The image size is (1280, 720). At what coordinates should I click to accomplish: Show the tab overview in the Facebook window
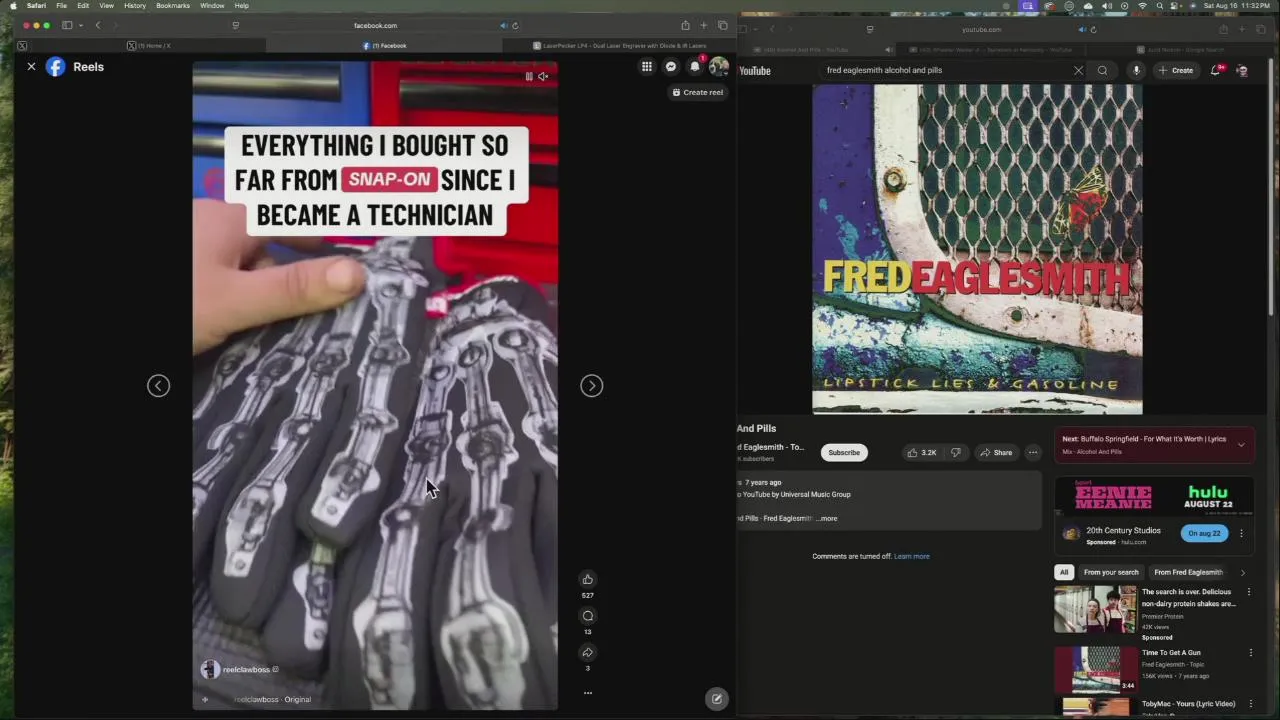(x=723, y=25)
